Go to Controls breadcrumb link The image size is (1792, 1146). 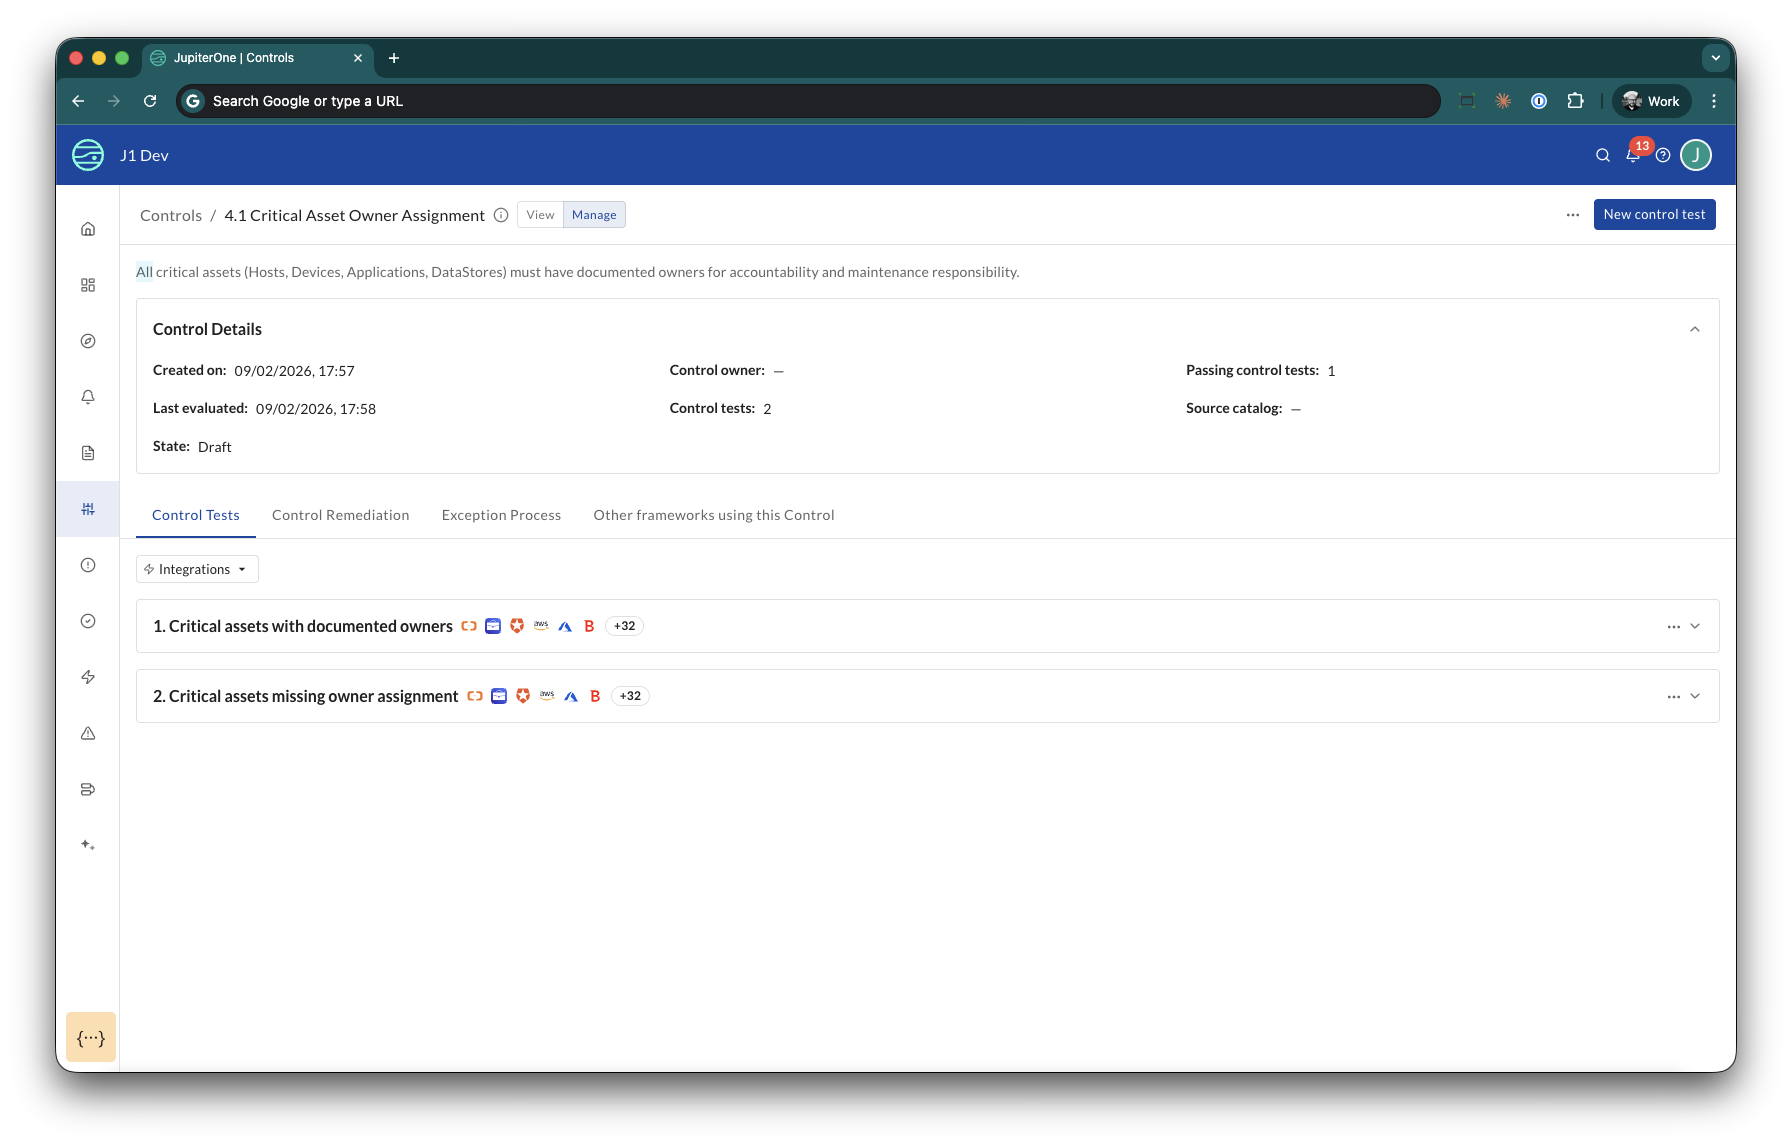click(171, 215)
